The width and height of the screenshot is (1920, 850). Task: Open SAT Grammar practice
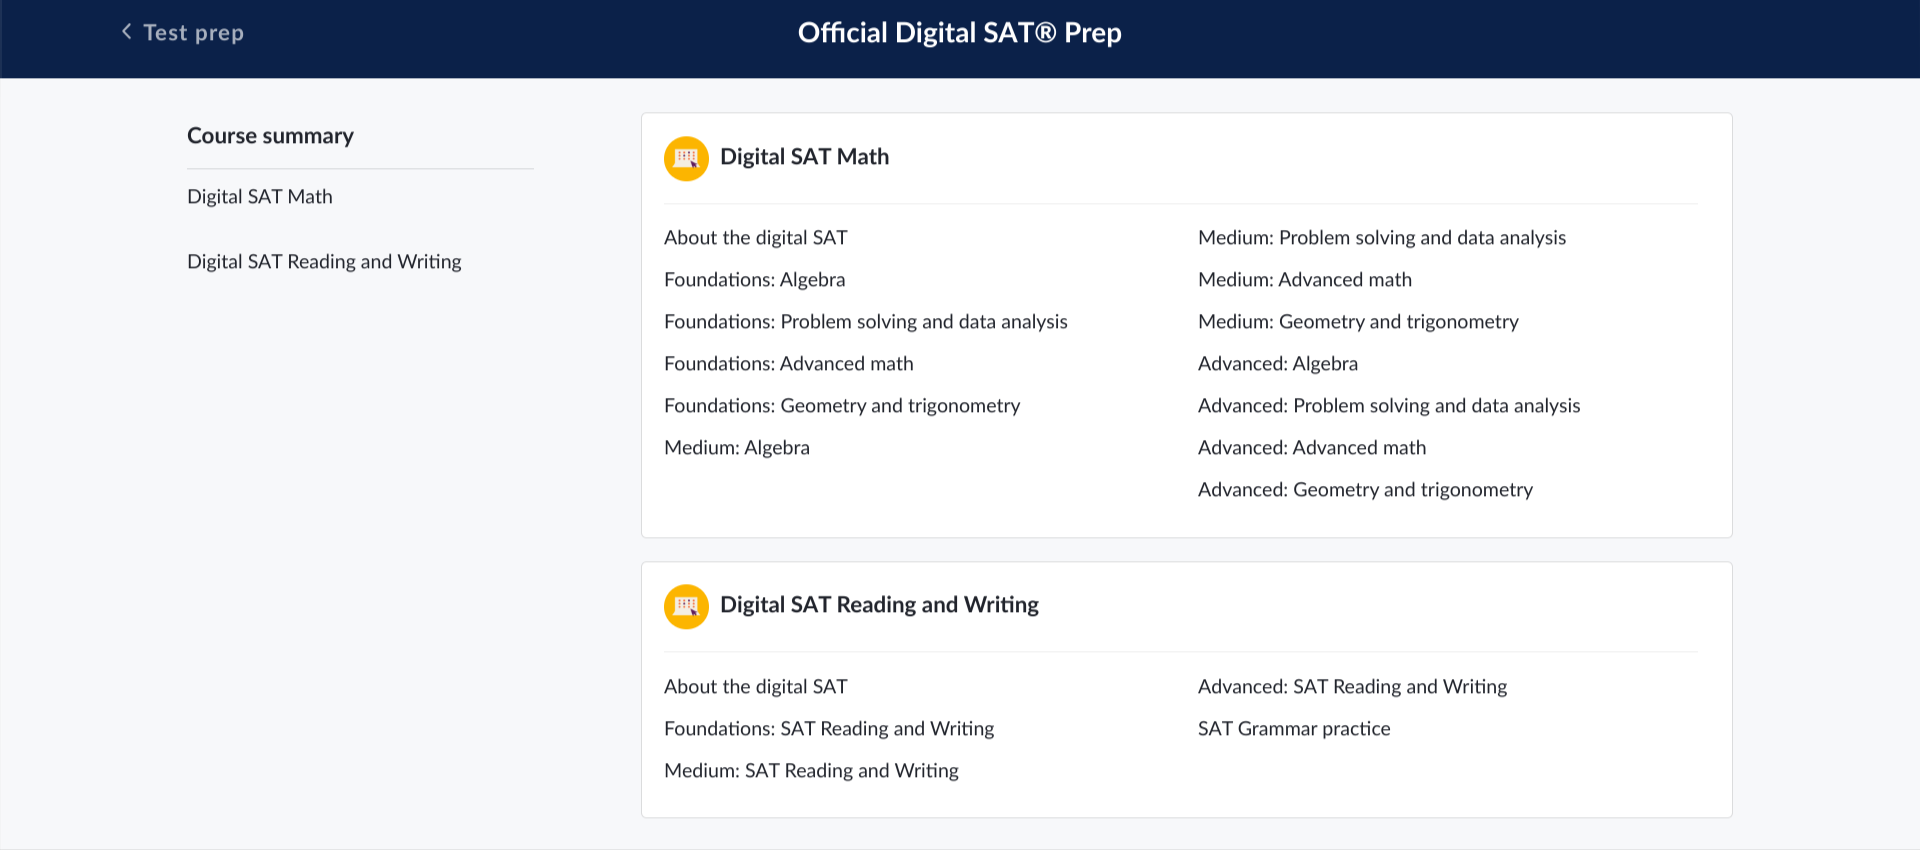(1293, 729)
